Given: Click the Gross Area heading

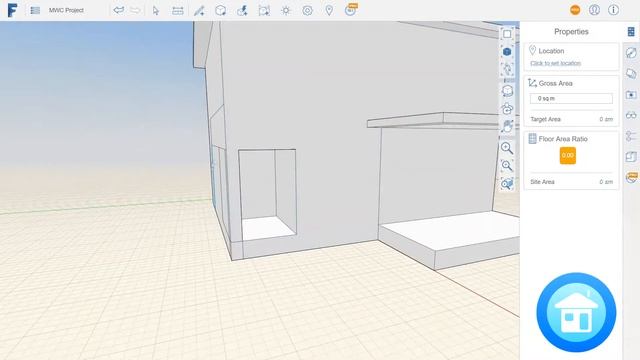Looking at the screenshot, I should [555, 83].
